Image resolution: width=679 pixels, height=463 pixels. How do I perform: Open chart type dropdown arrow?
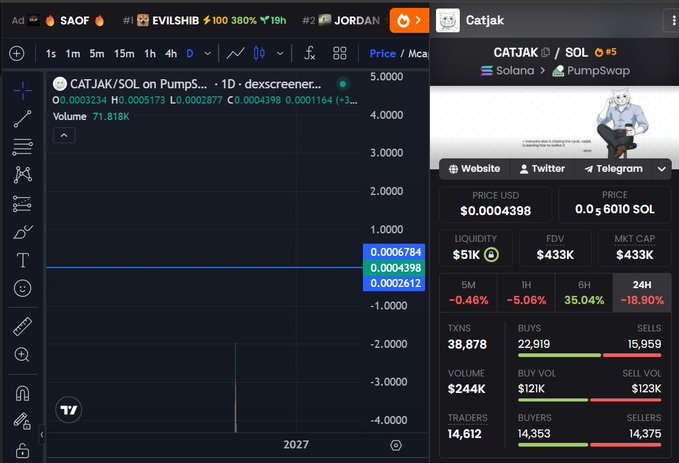(280, 53)
